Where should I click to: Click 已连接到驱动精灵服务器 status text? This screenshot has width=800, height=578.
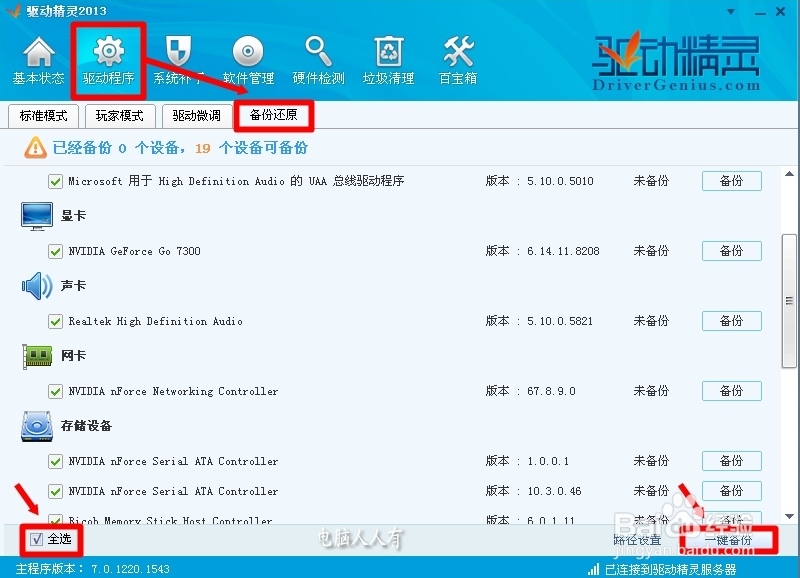pos(670,569)
